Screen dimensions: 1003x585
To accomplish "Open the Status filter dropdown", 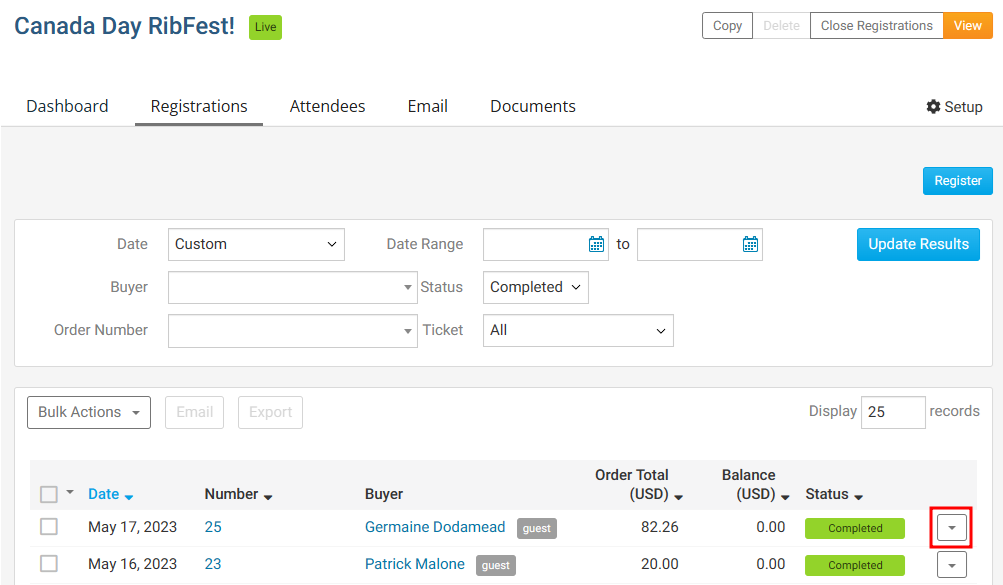I will 535,287.
